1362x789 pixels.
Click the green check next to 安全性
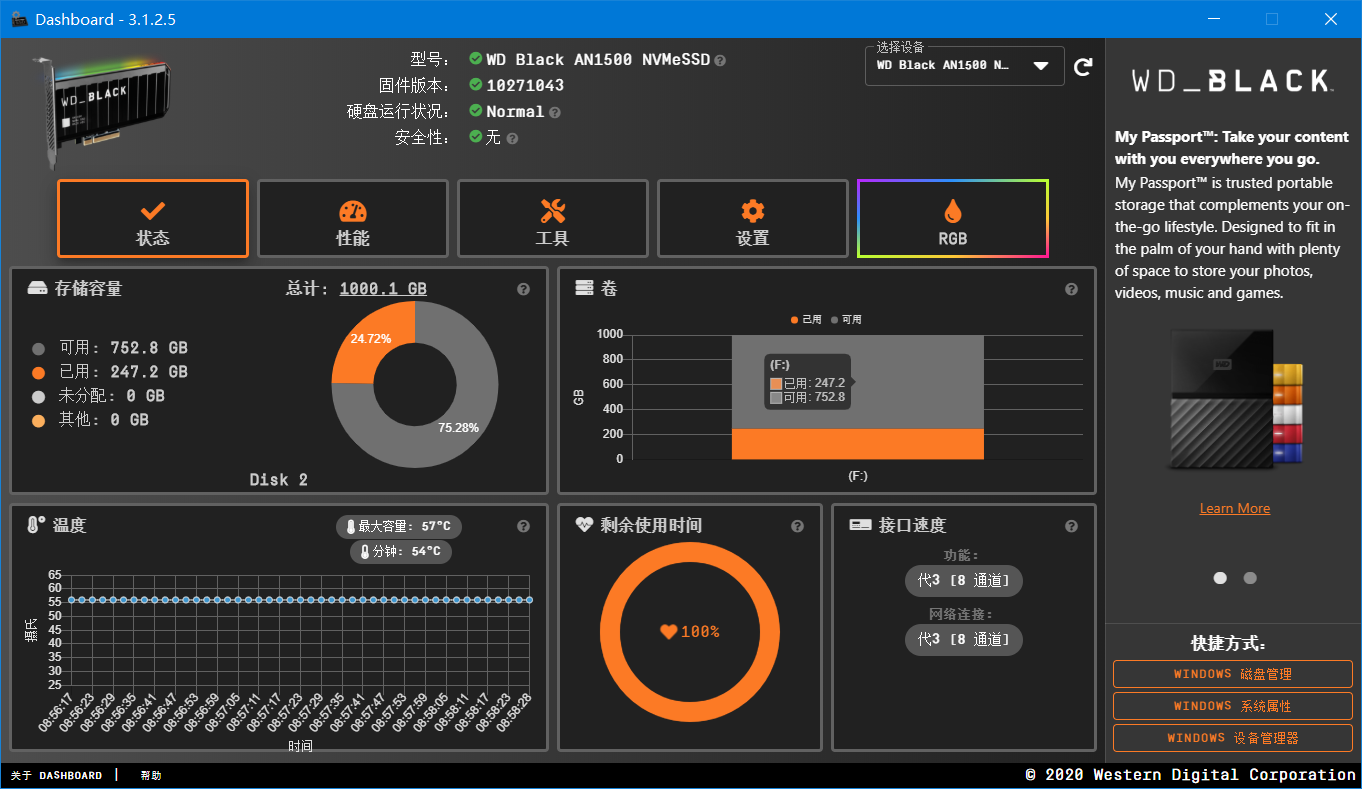[x=476, y=137]
